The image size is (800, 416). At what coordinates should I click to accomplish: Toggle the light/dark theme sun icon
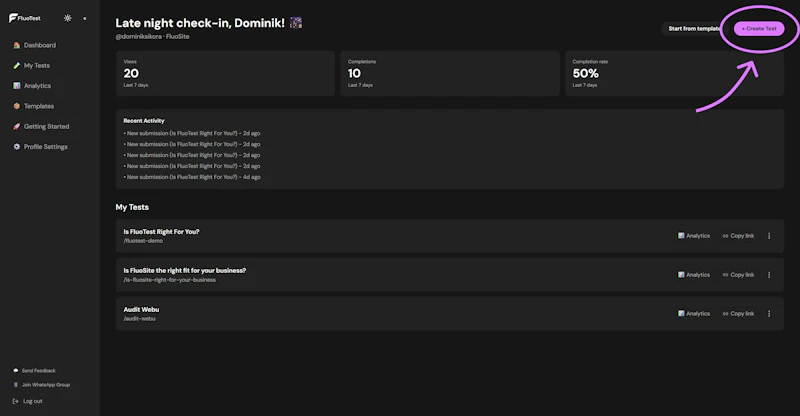pos(67,18)
